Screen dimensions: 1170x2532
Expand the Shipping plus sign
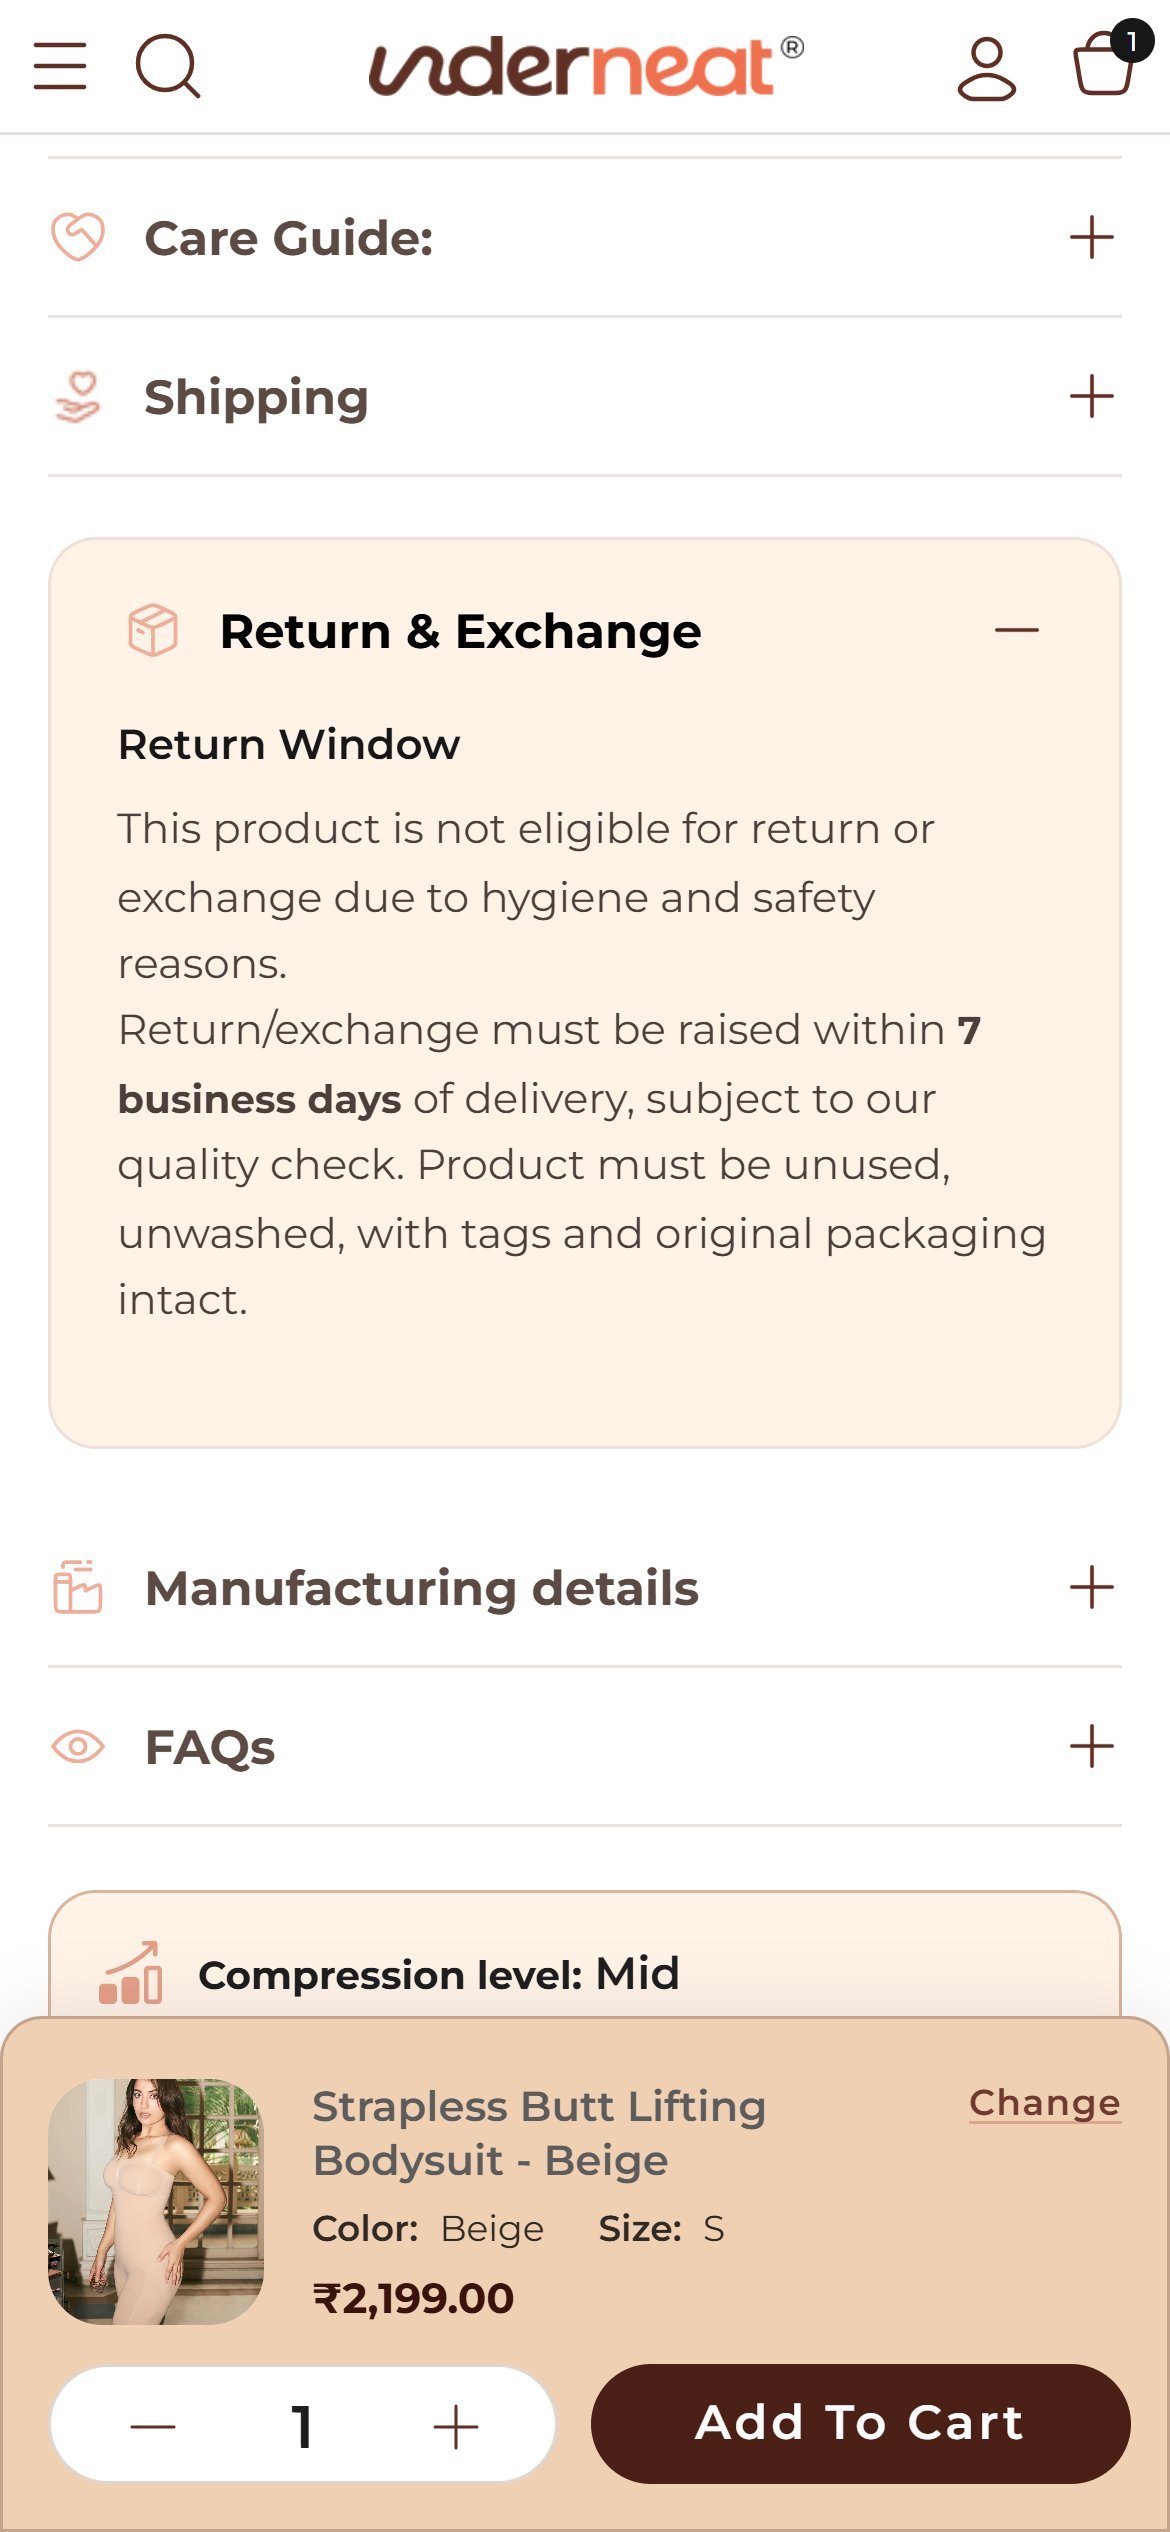coord(1092,397)
